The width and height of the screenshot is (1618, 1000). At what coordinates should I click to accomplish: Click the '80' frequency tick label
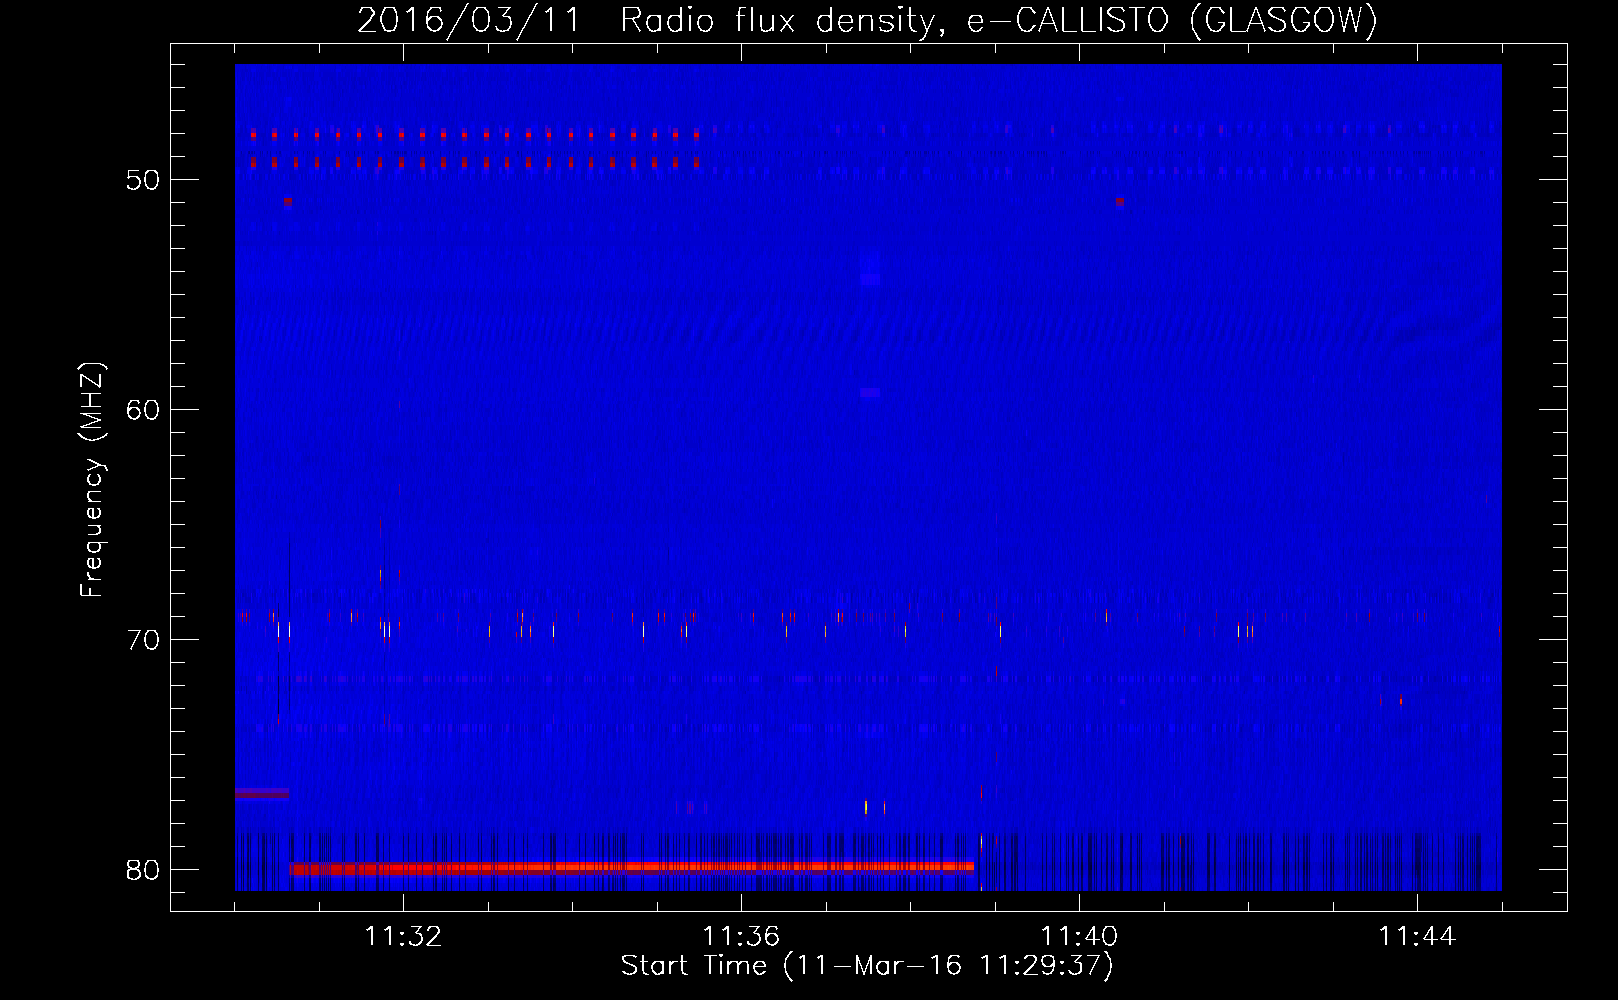coord(143,870)
